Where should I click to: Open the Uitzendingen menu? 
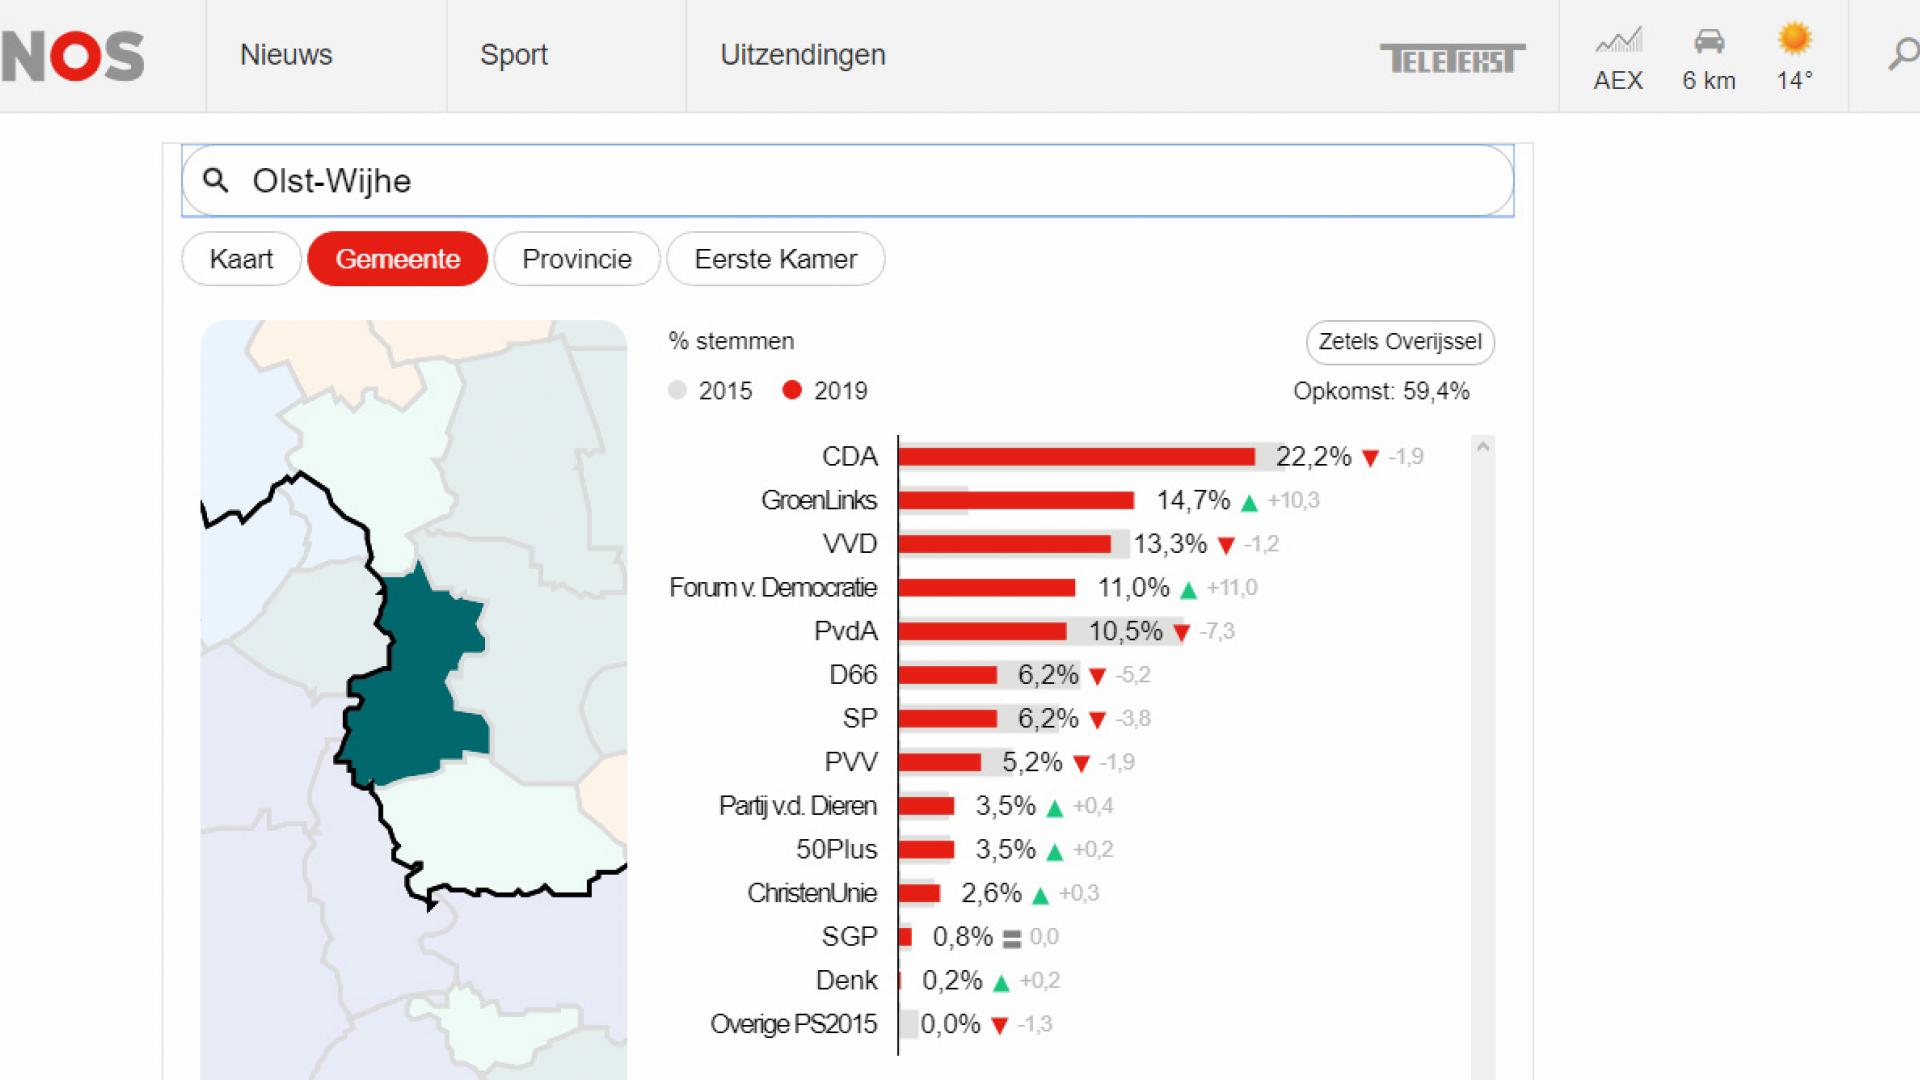(803, 55)
